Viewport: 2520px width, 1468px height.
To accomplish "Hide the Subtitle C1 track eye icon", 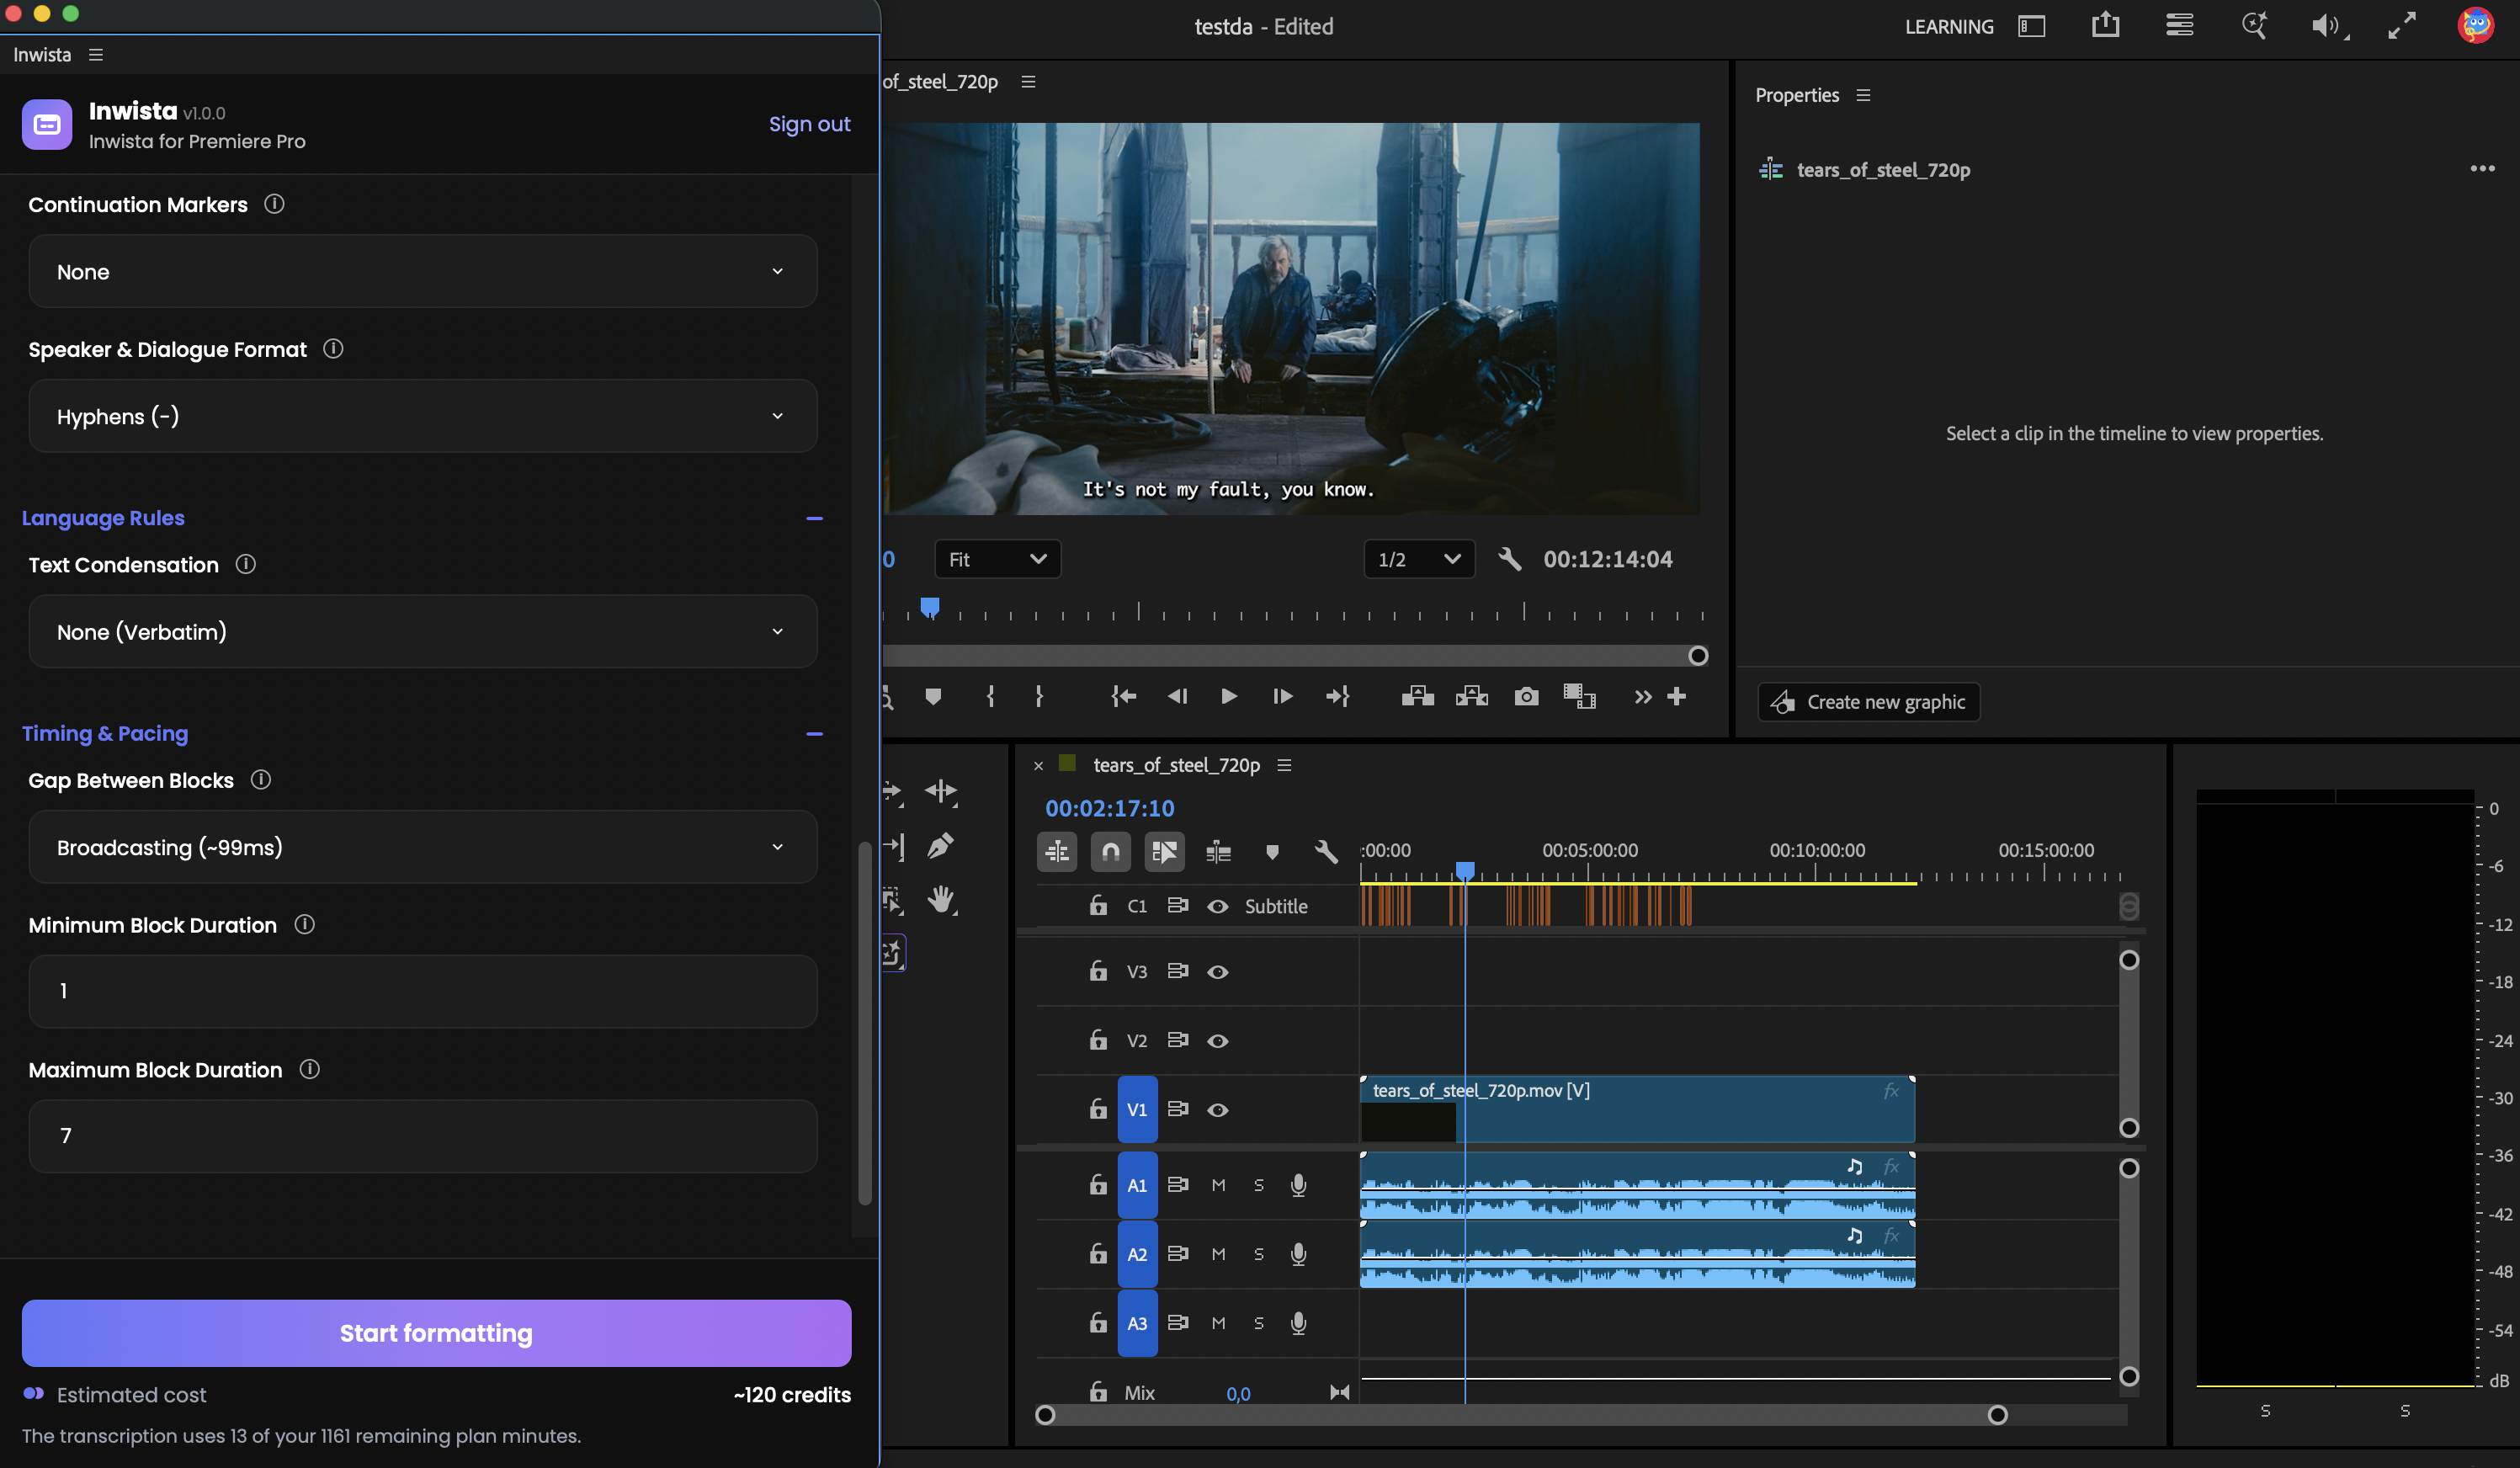I will point(1217,906).
